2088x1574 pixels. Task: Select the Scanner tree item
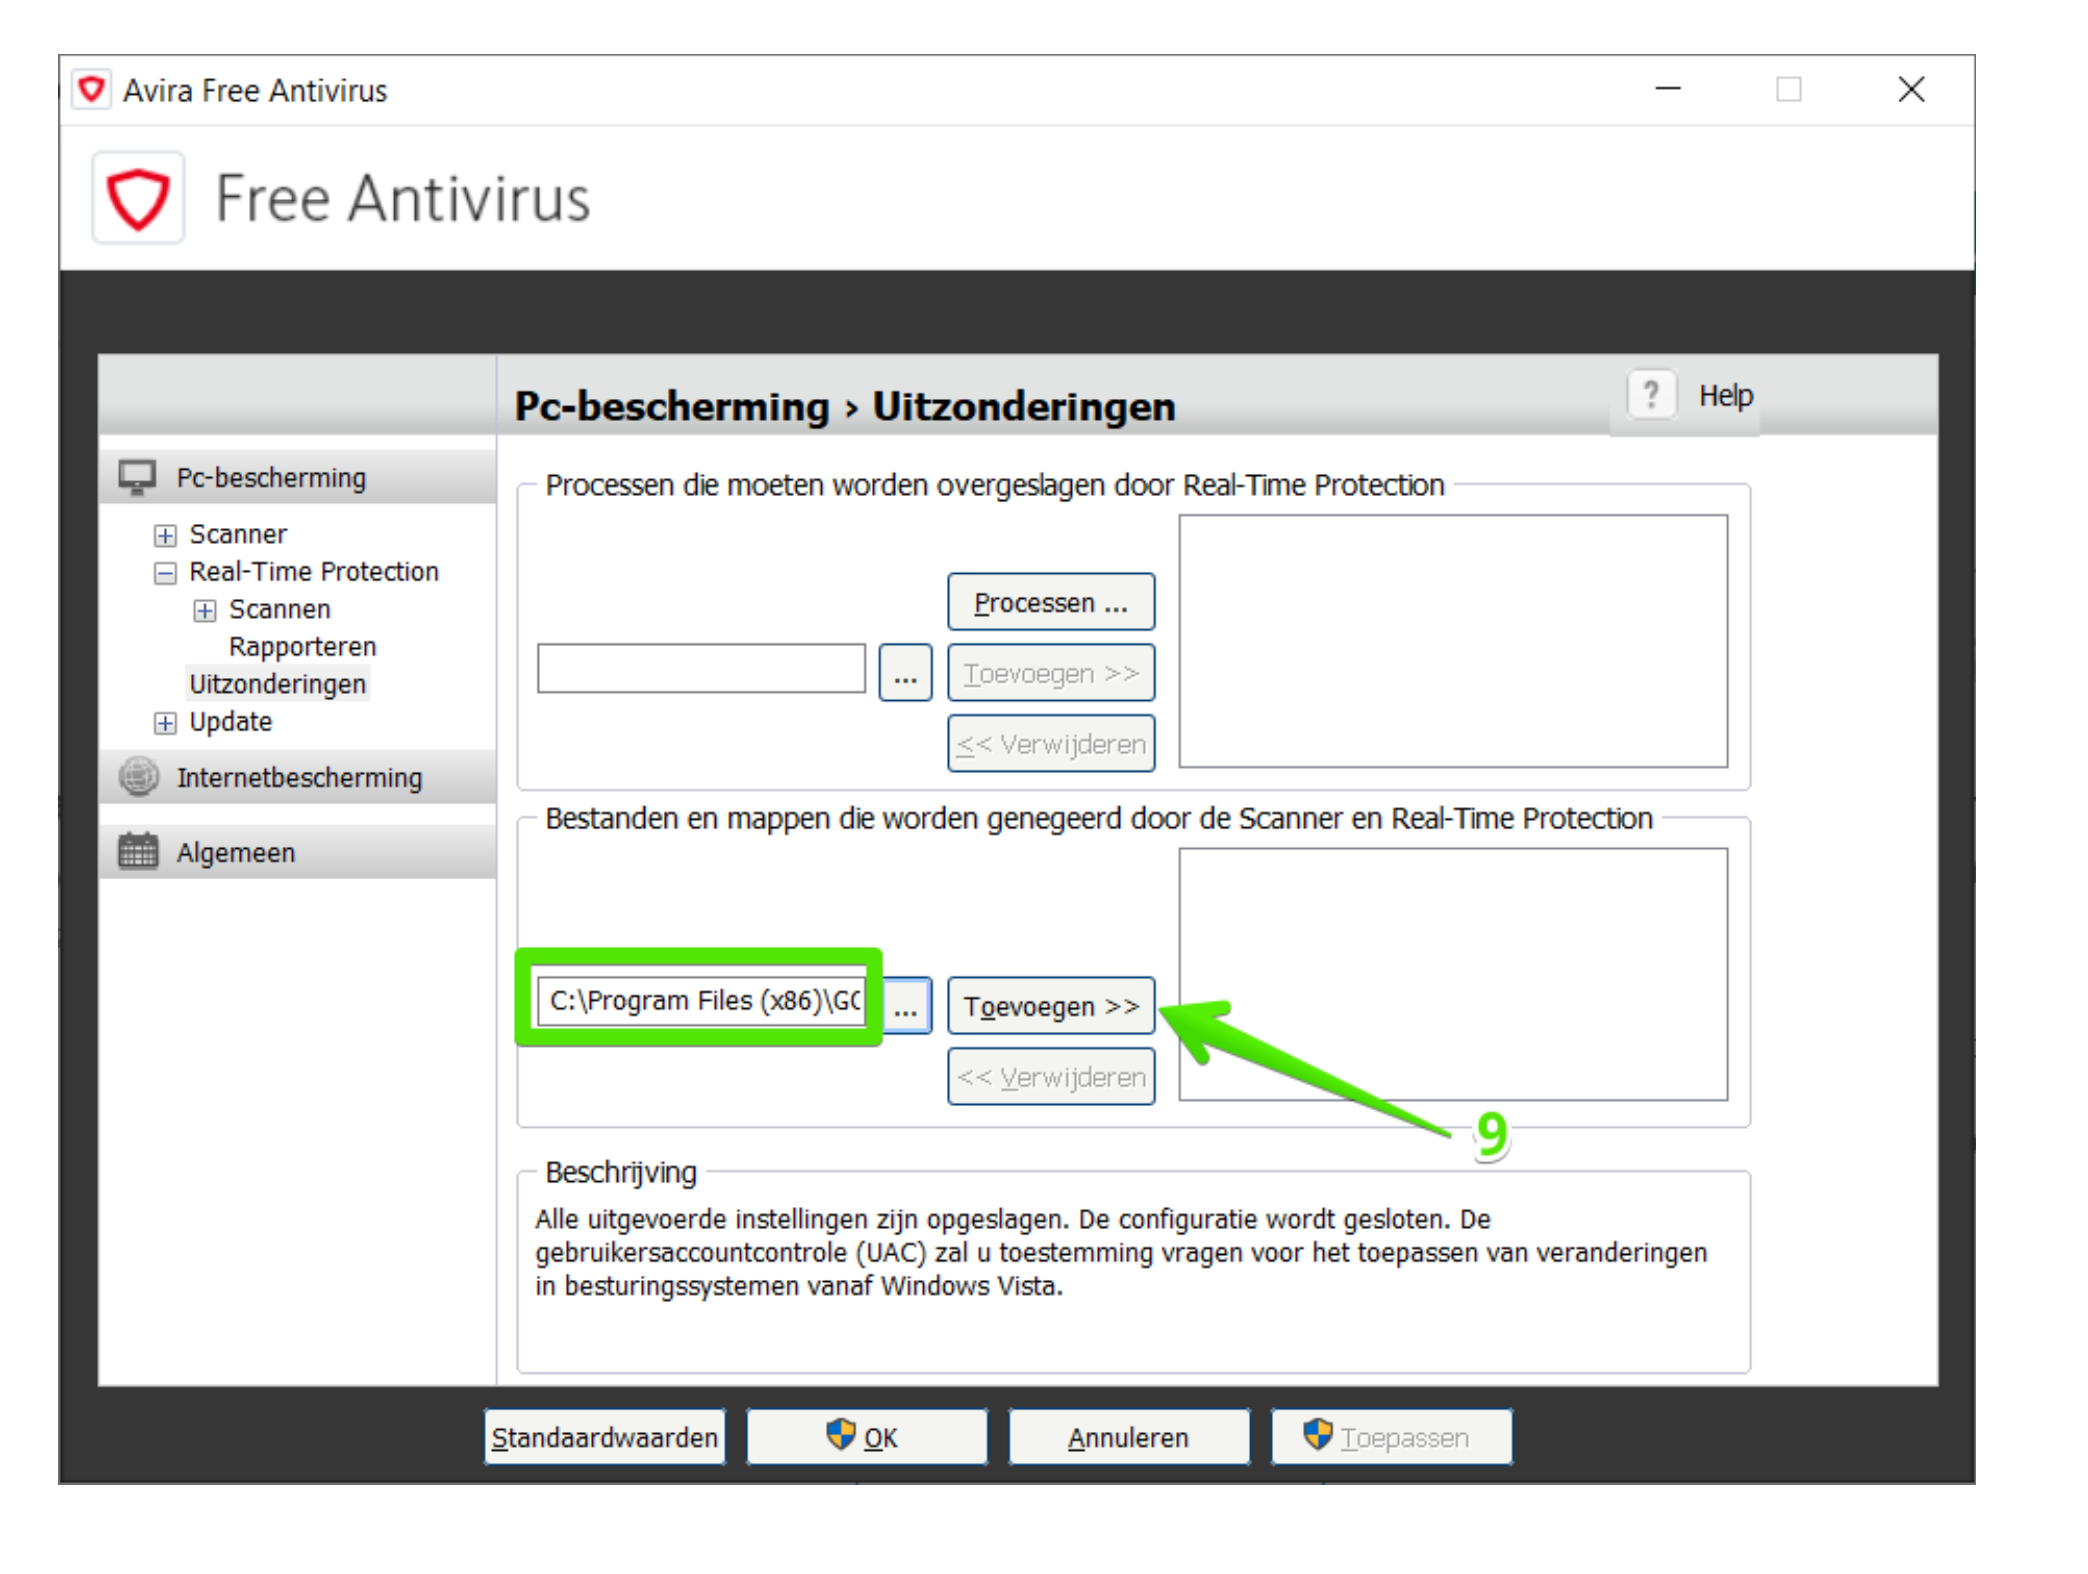[x=238, y=534]
